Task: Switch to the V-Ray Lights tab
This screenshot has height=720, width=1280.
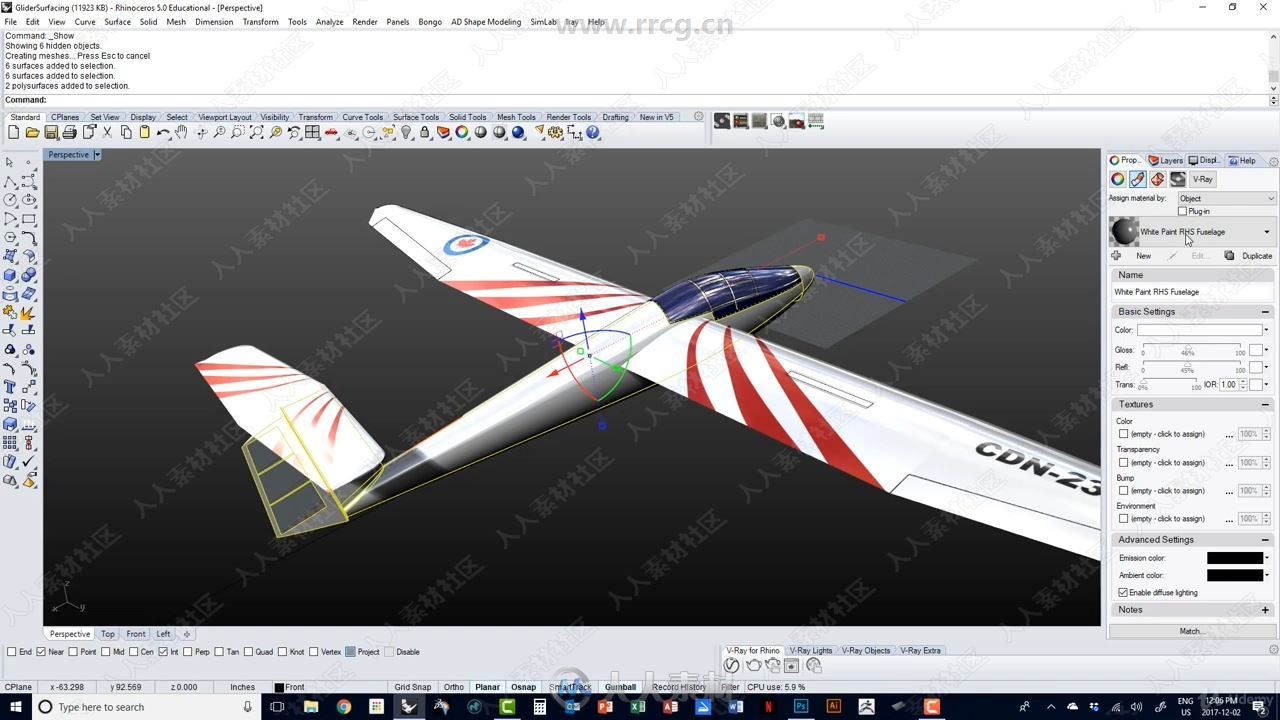Action: [809, 650]
